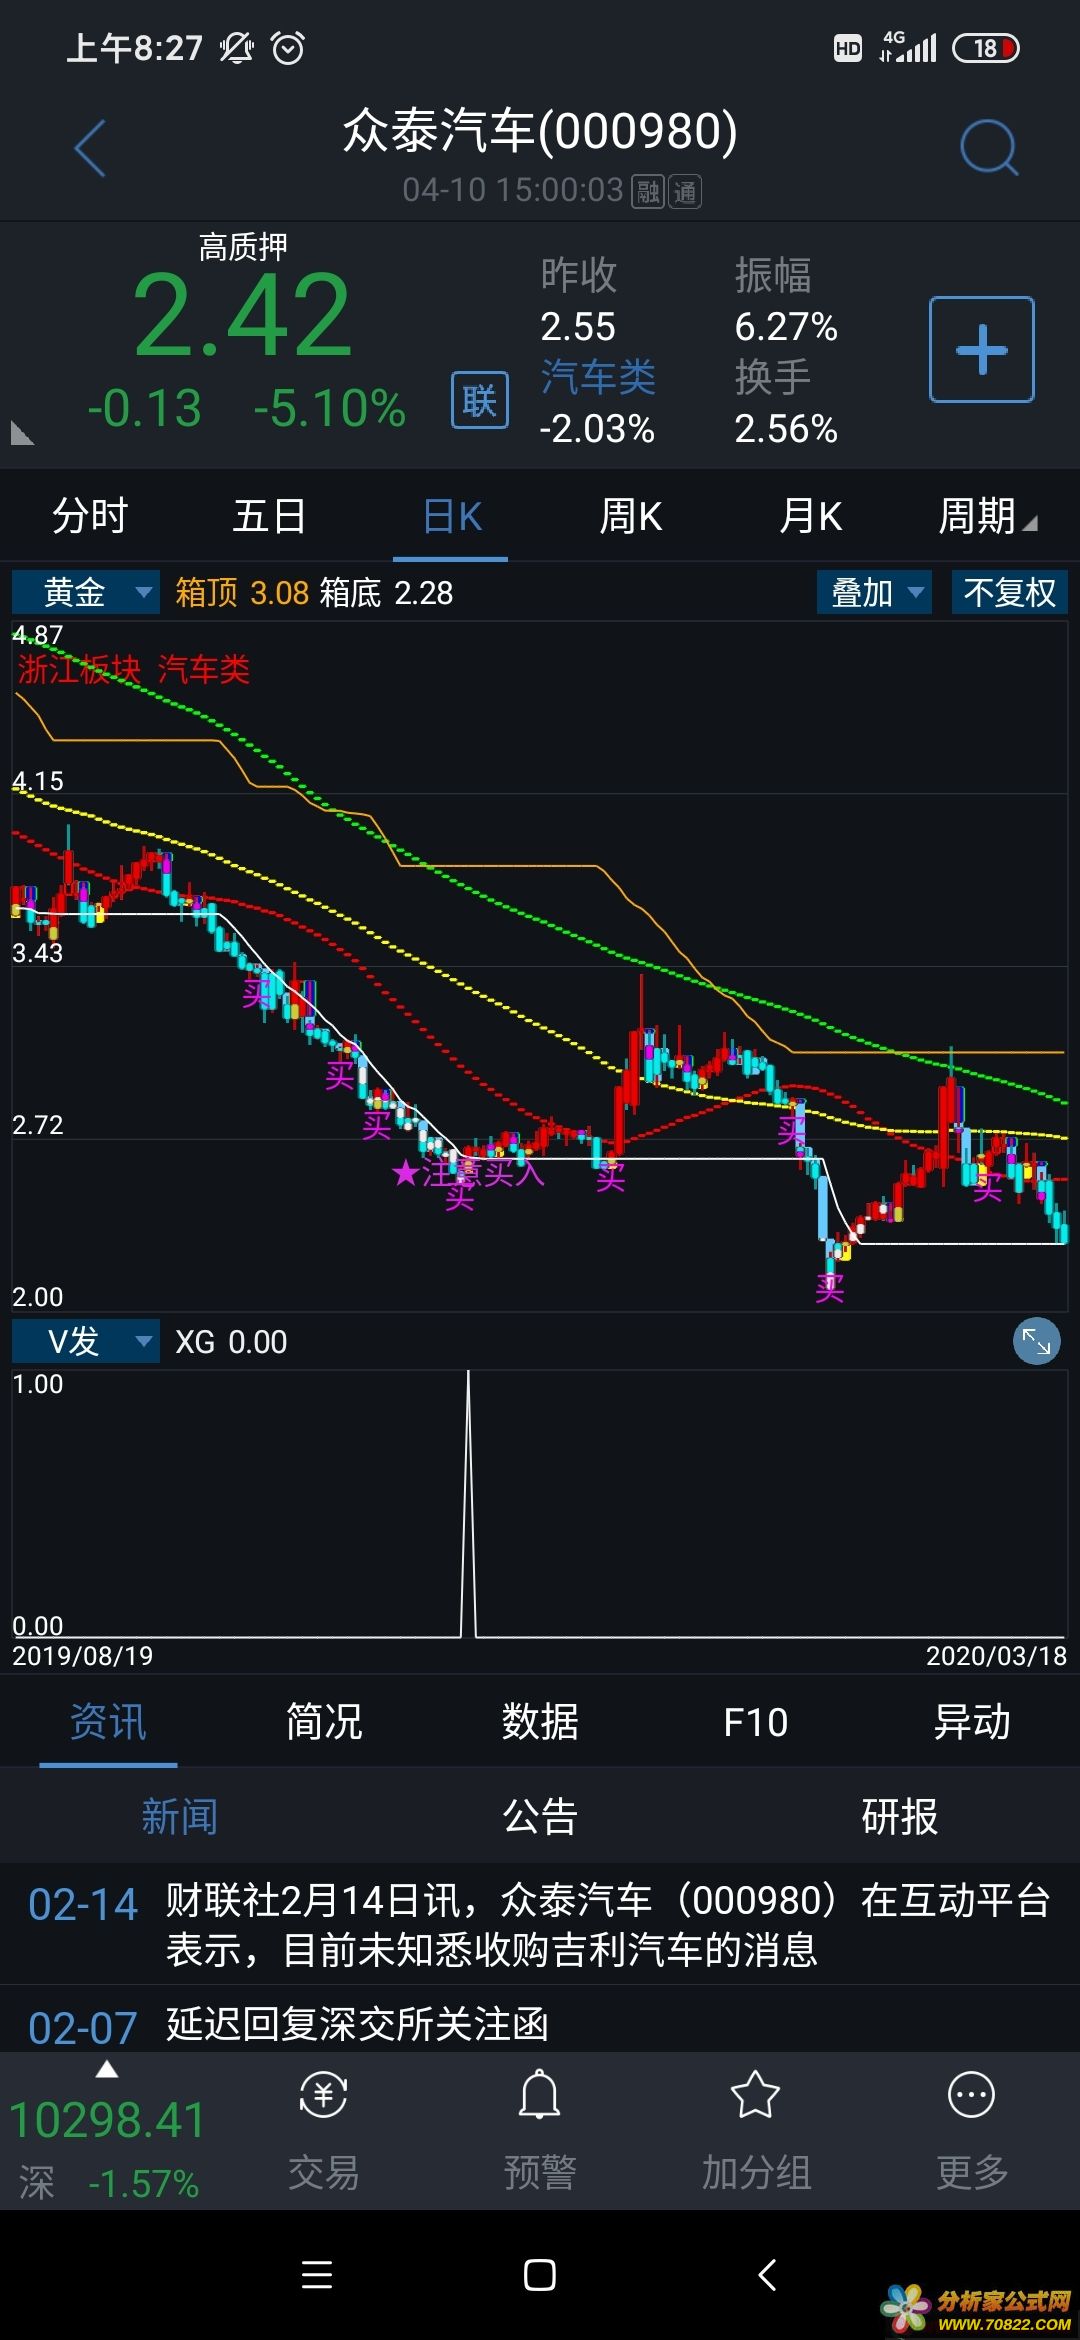1080x2340 pixels.
Task: Tap the 浙江板块 label on chart
Action: [79, 669]
